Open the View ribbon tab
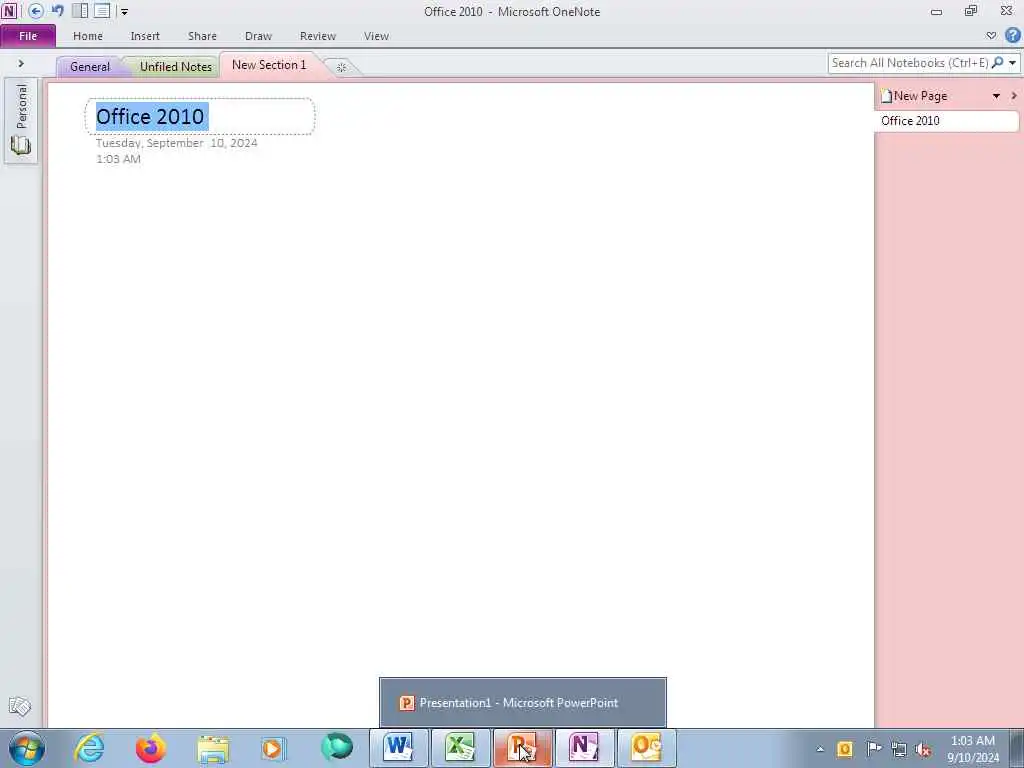 (x=376, y=36)
